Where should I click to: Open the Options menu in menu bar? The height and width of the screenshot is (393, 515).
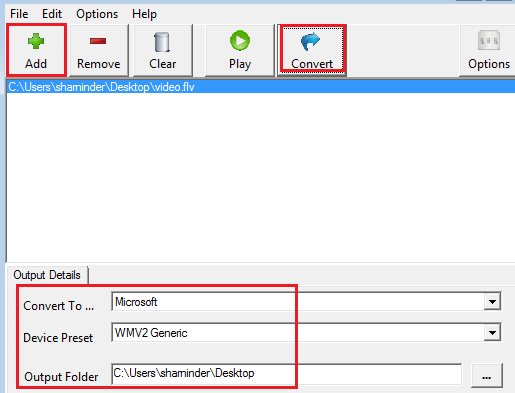[97, 14]
